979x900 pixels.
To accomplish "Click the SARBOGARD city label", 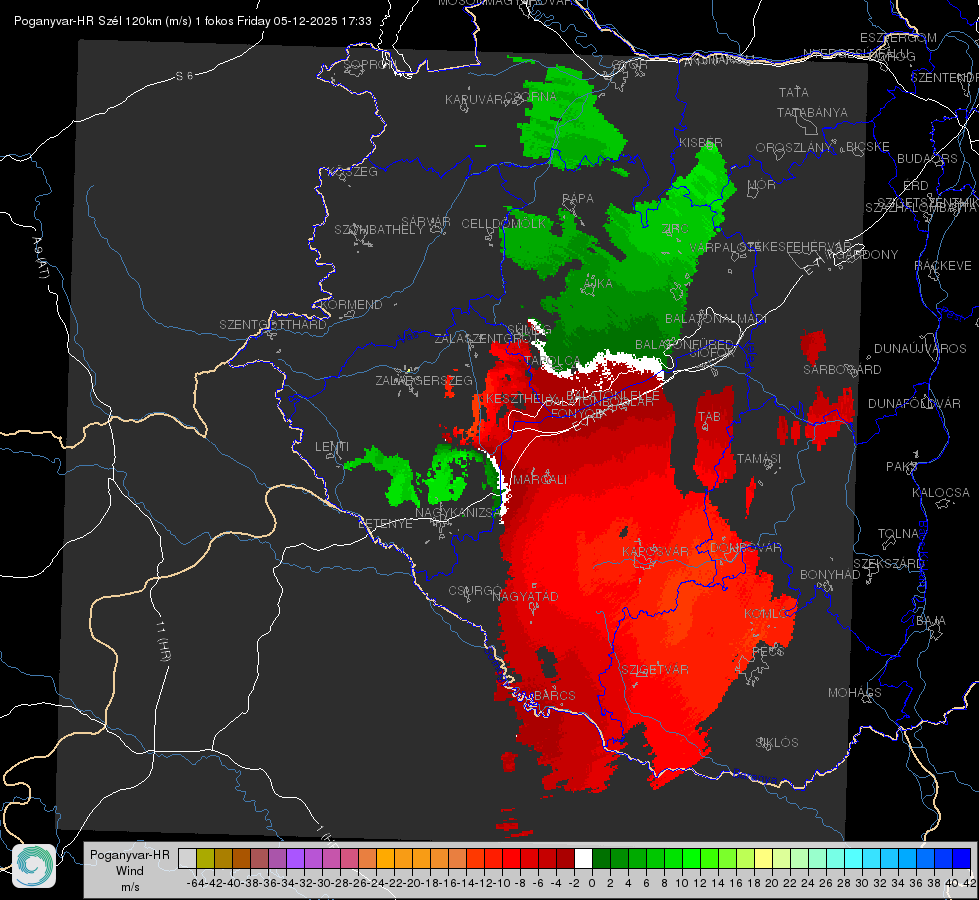I will pos(842,370).
